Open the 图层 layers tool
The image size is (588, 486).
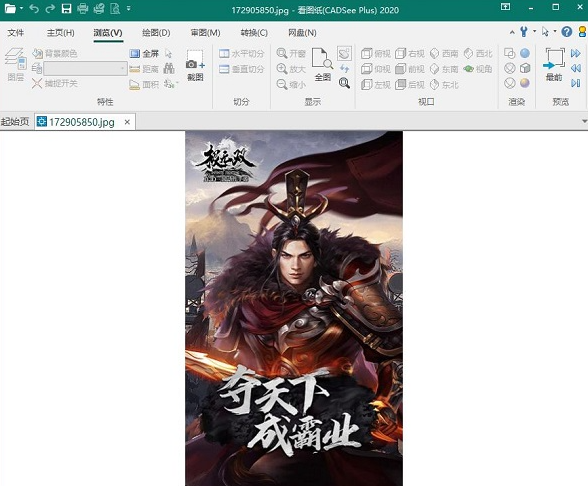(16, 64)
